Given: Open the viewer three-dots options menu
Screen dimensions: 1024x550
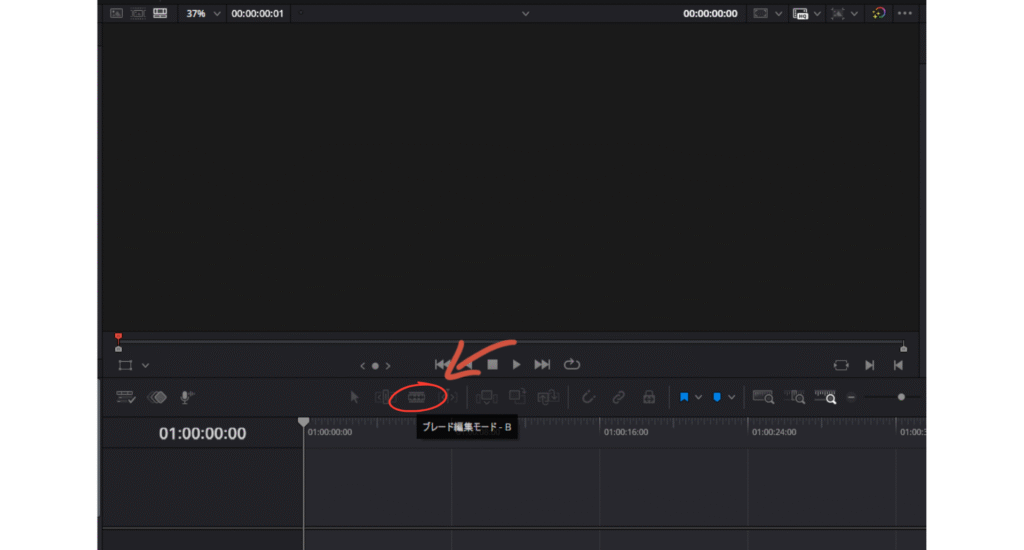Looking at the screenshot, I should click(906, 14).
